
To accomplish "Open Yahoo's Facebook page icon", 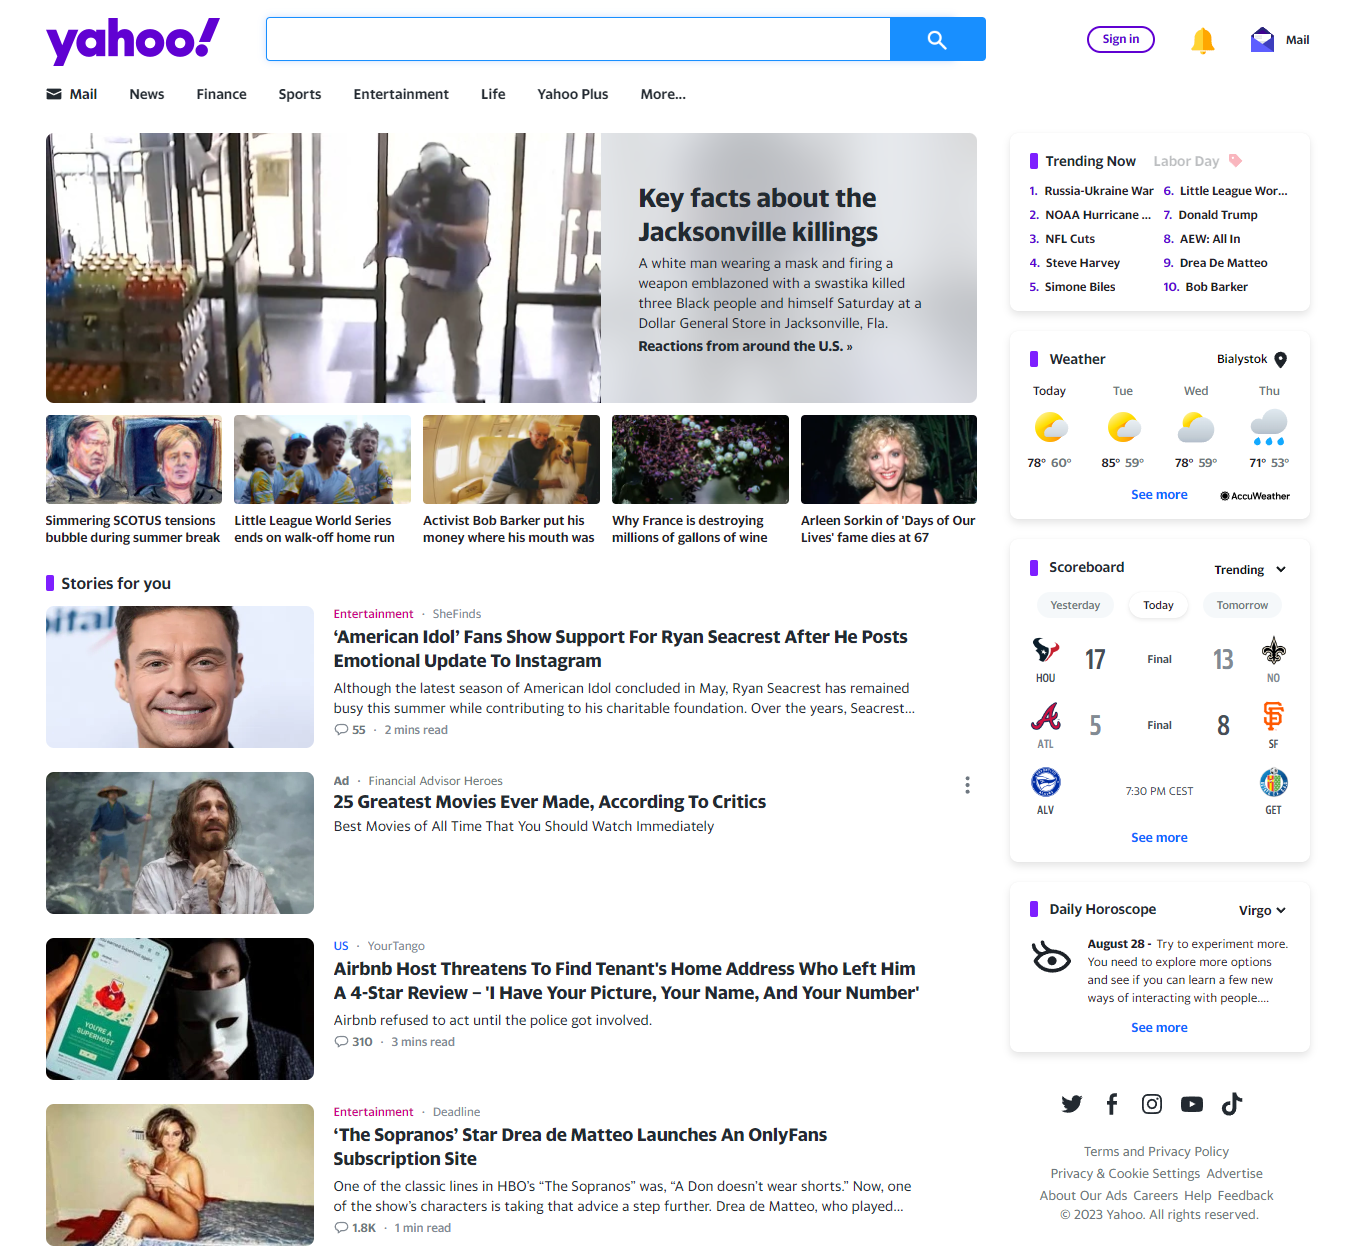I will 1112,1104.
